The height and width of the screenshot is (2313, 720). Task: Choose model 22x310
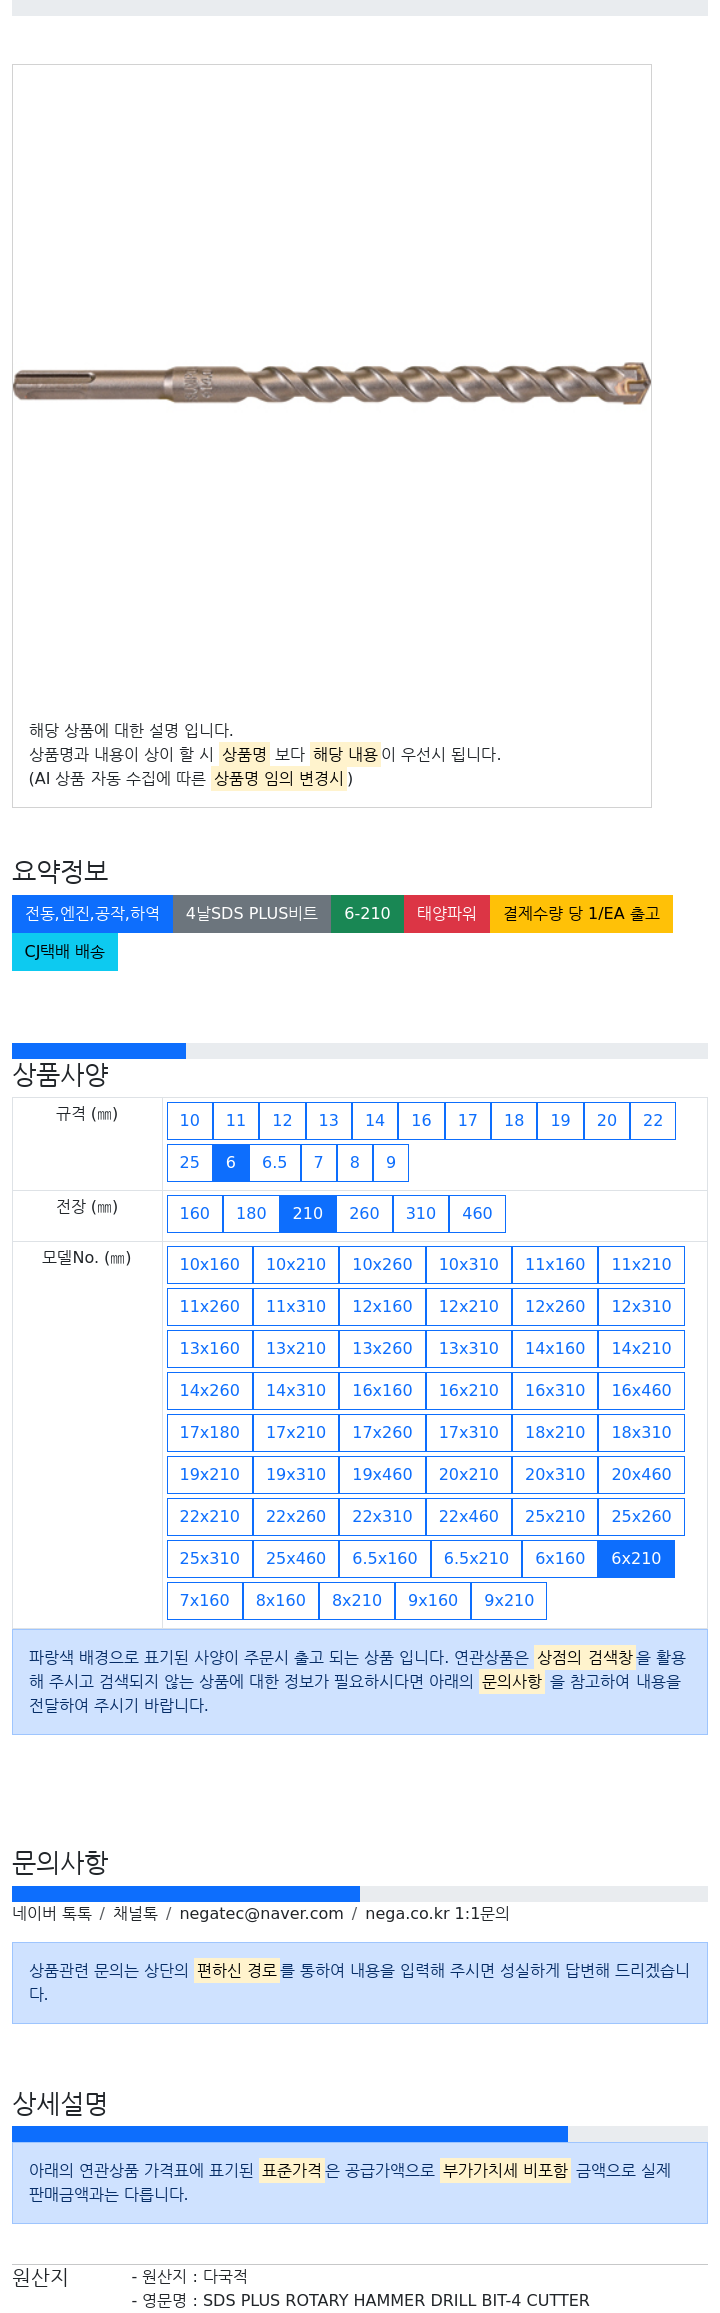click(383, 1517)
